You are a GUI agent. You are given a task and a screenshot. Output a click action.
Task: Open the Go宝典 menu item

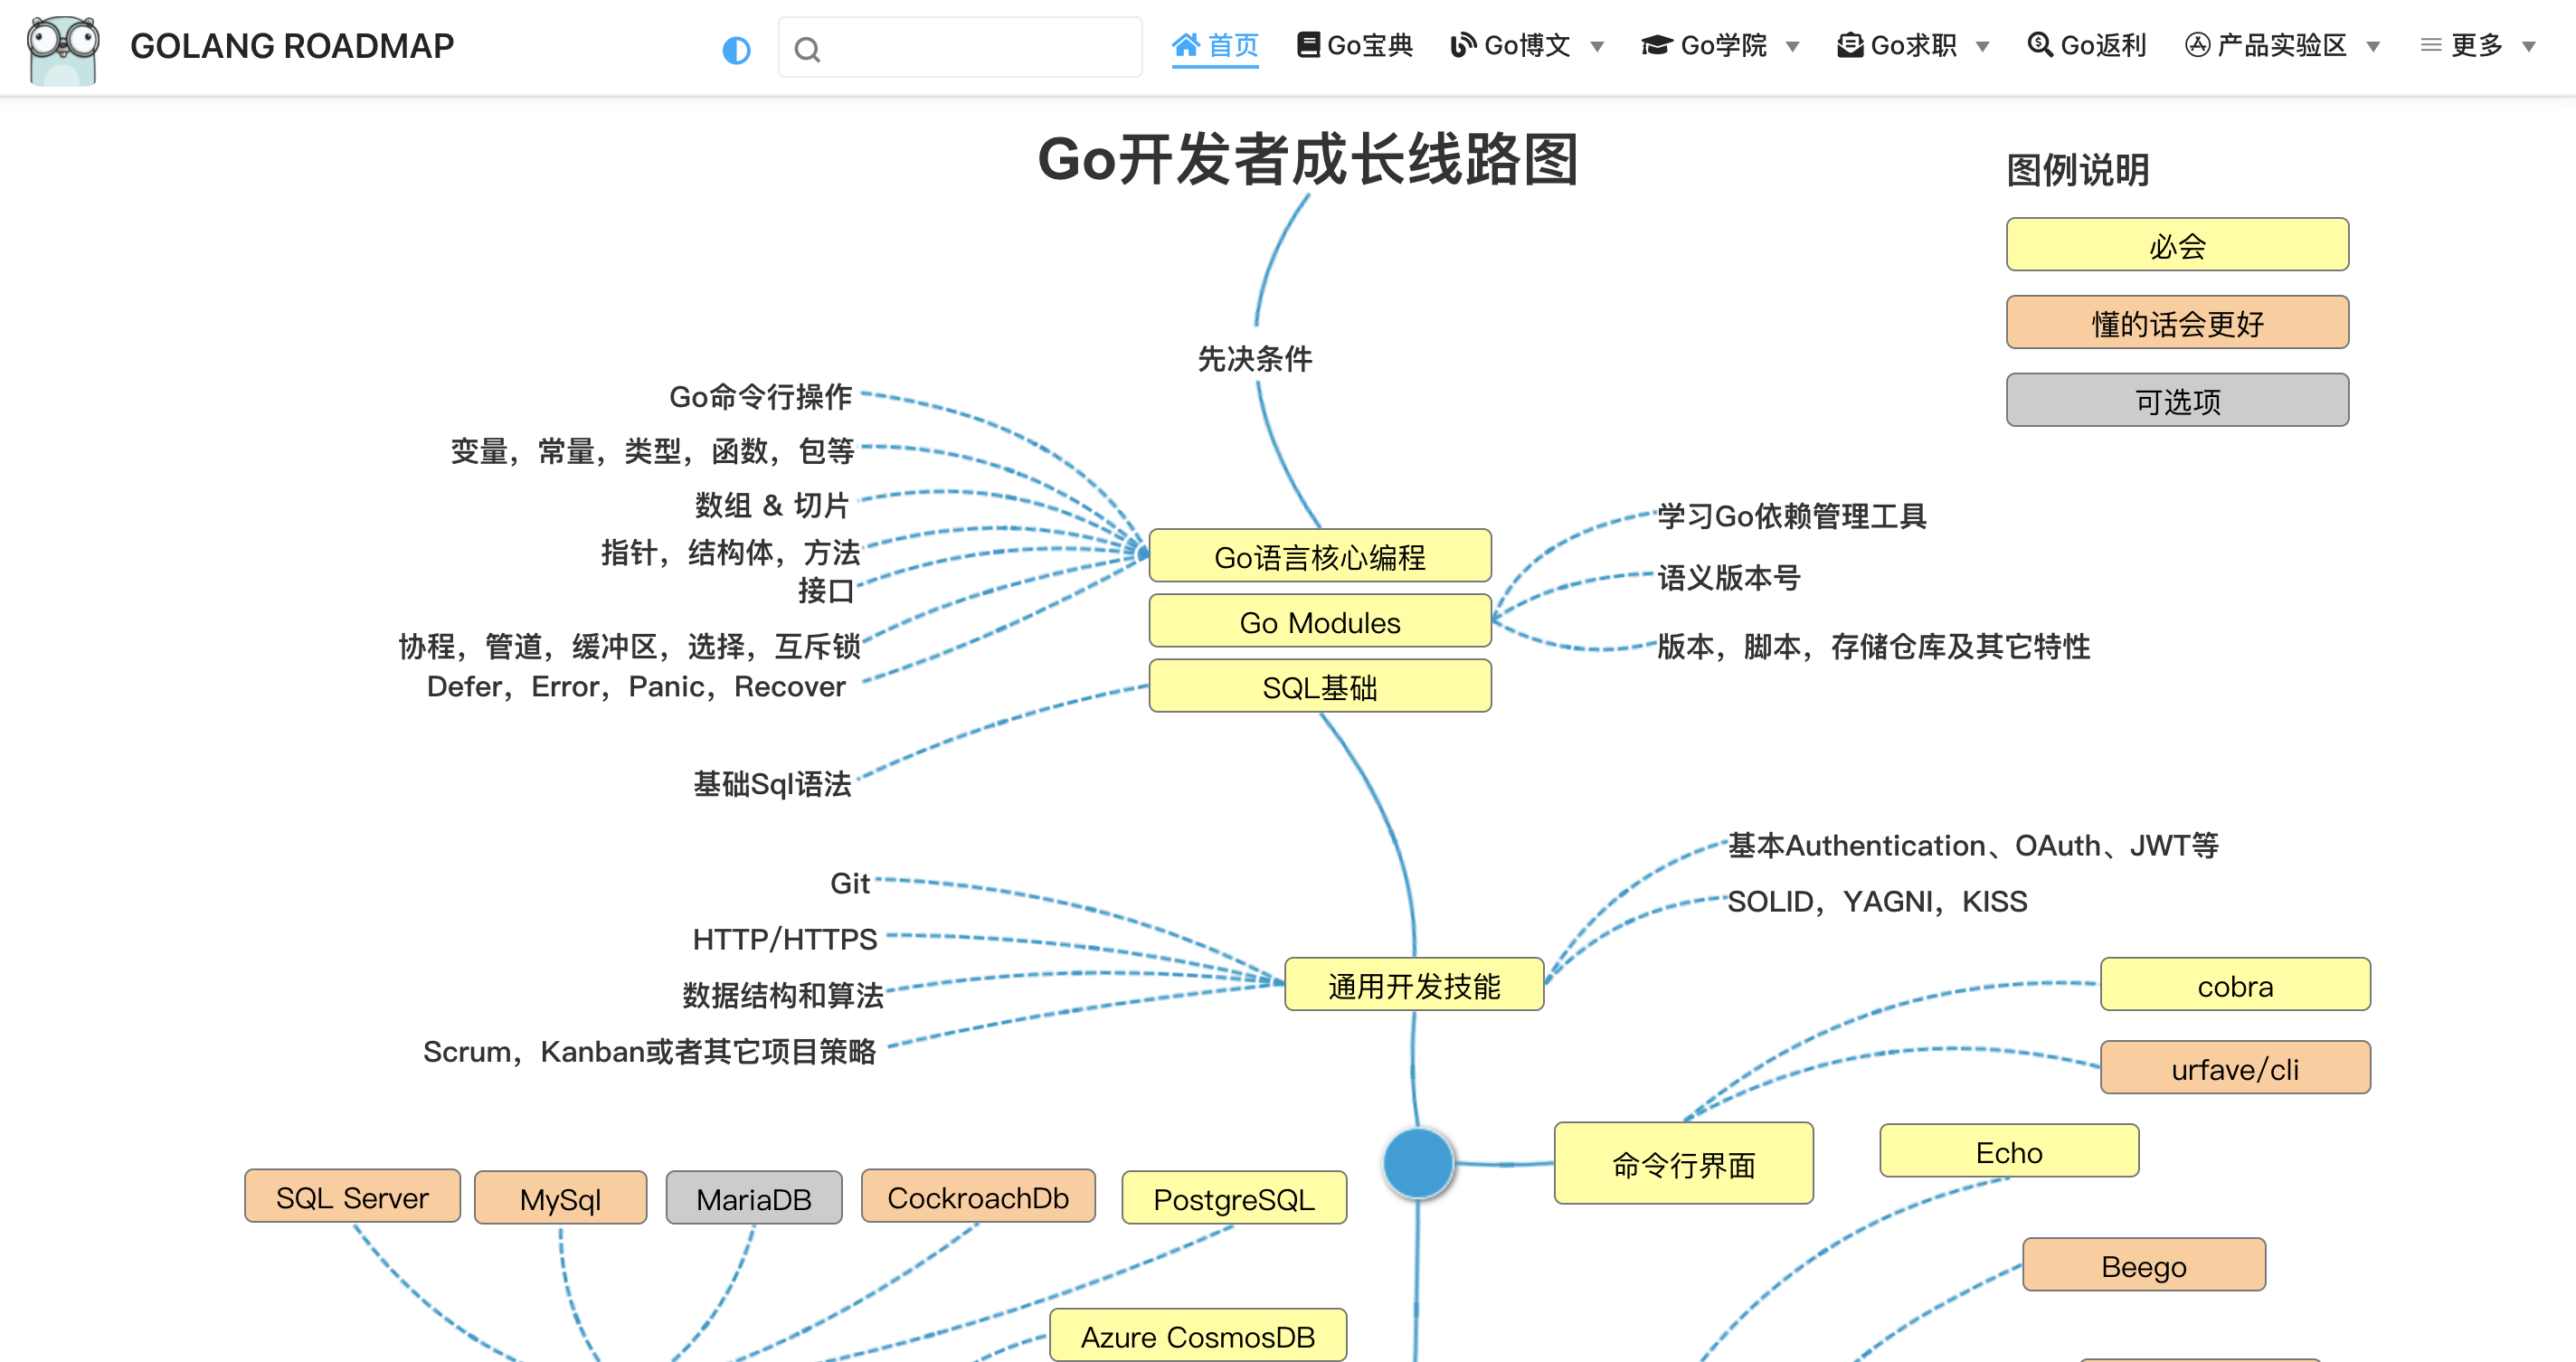point(1369,45)
